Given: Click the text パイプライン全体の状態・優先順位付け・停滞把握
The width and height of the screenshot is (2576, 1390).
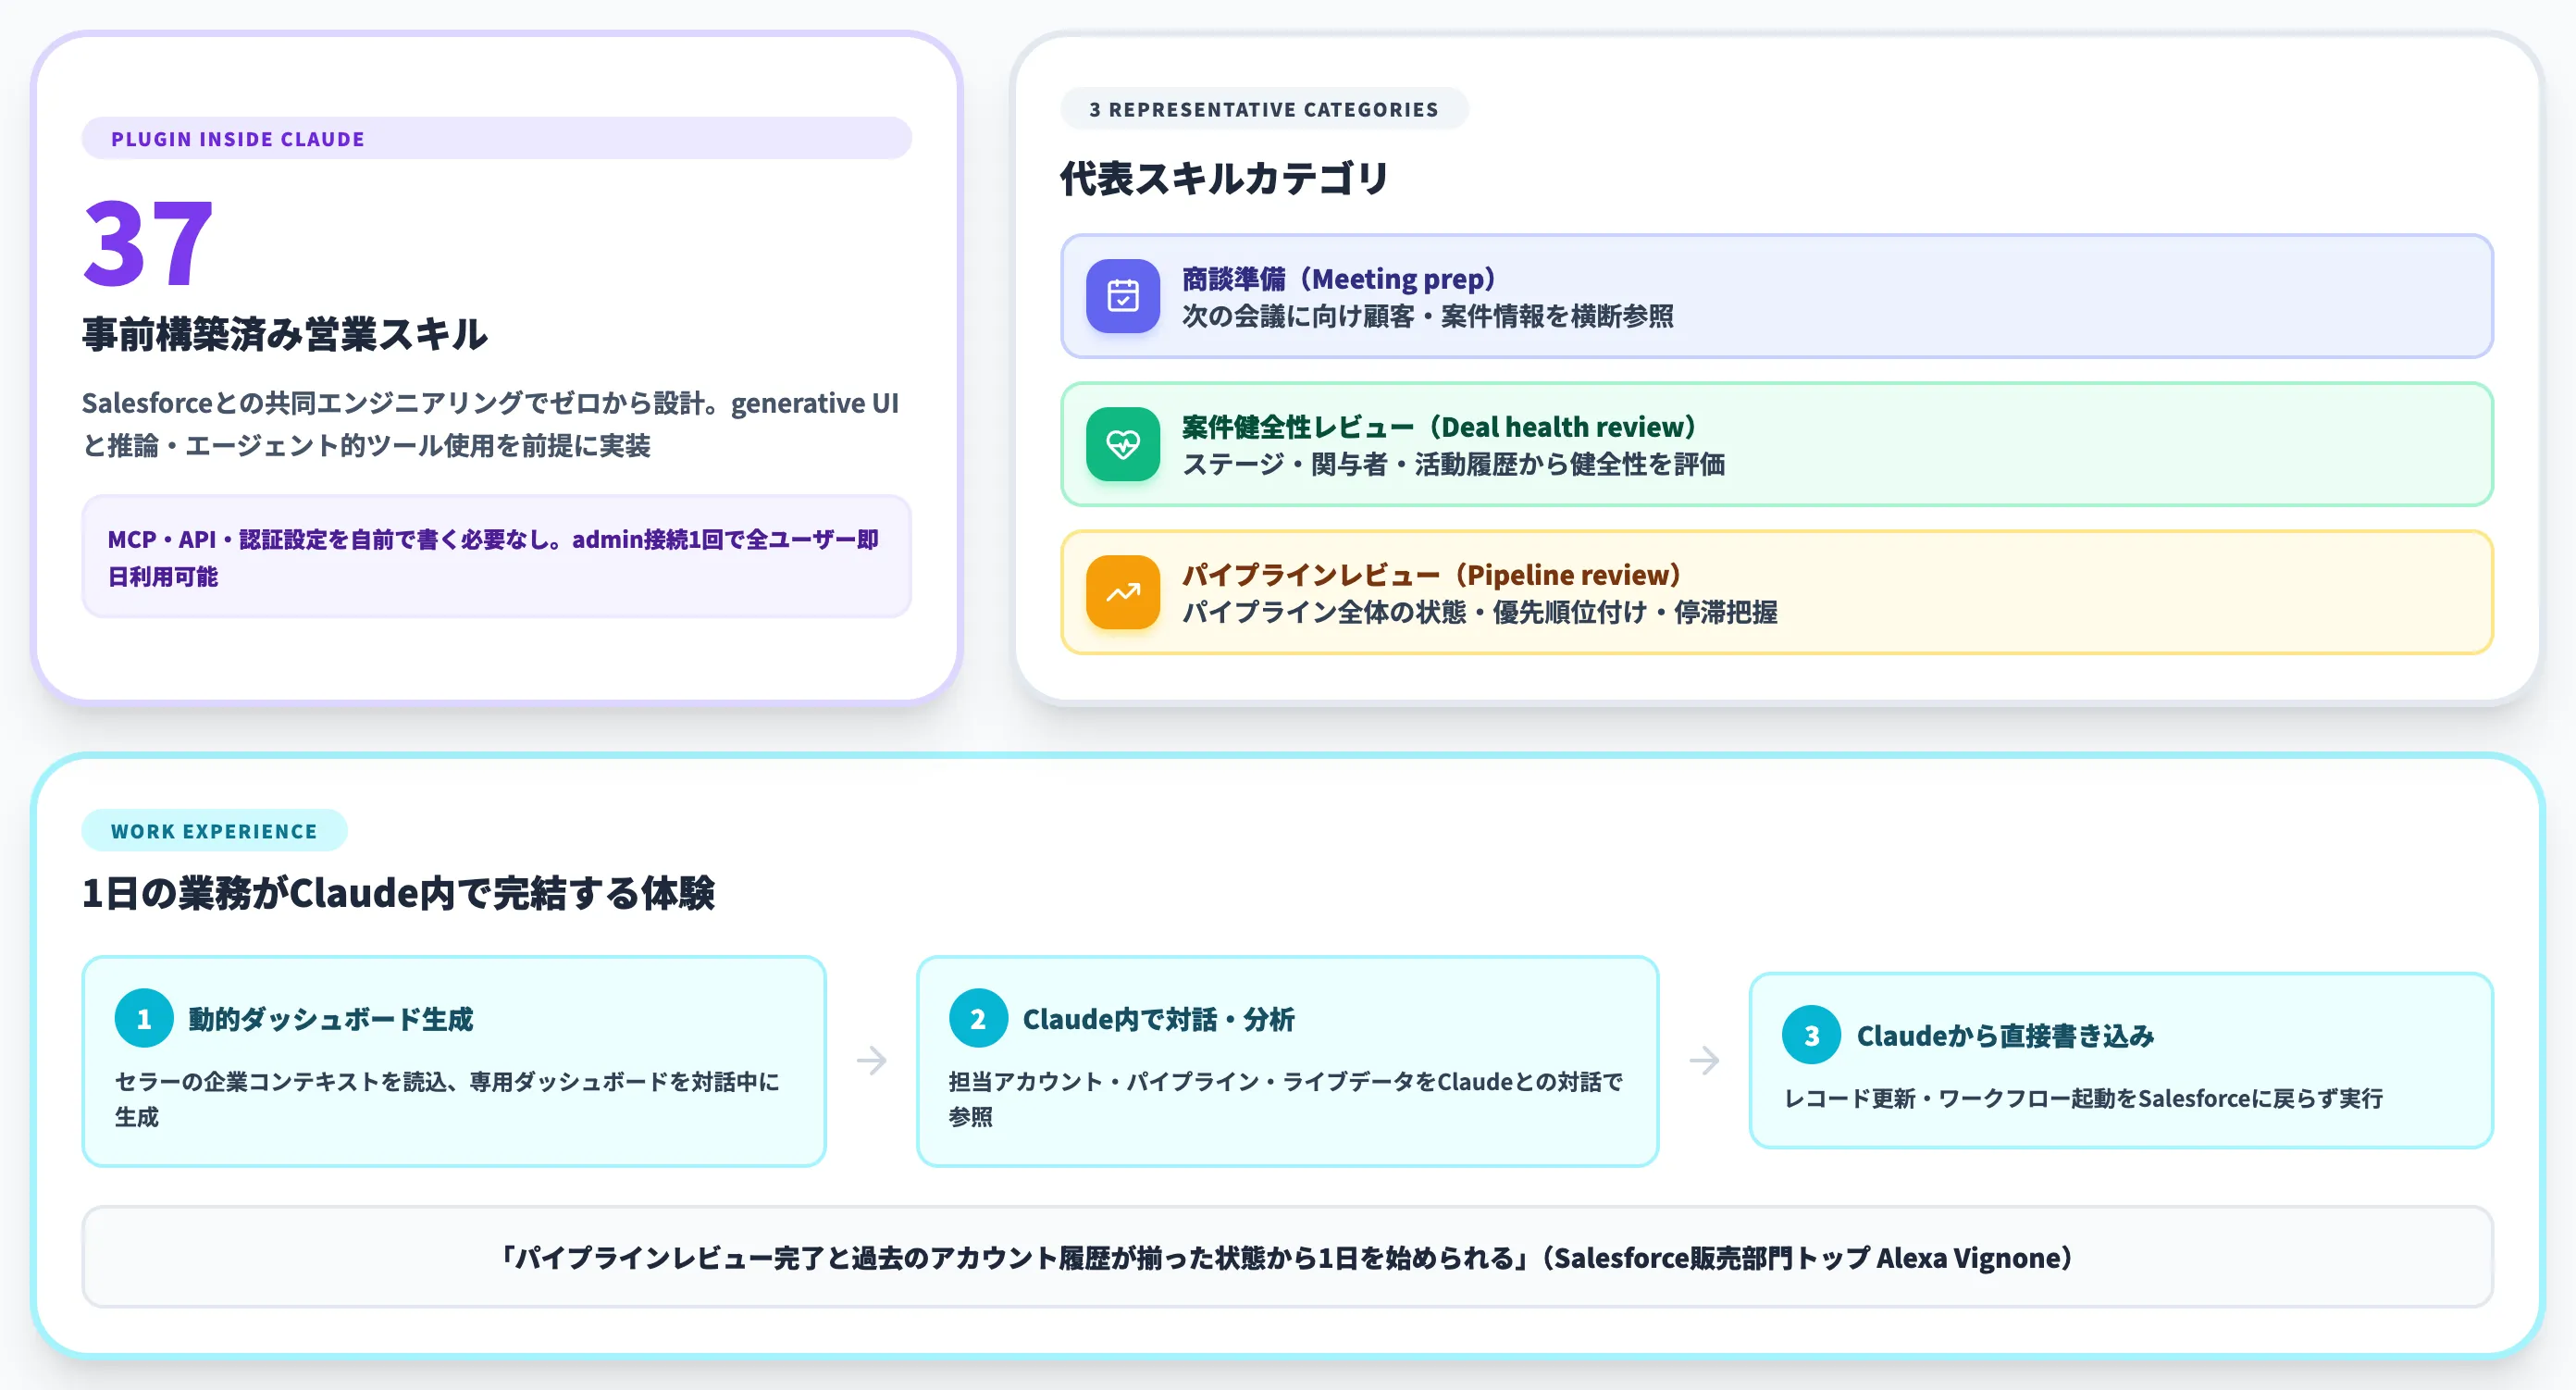Looking at the screenshot, I should 1480,612.
